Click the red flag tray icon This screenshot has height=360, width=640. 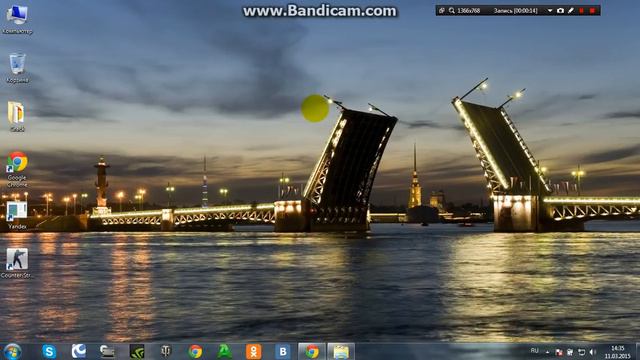tap(559, 352)
